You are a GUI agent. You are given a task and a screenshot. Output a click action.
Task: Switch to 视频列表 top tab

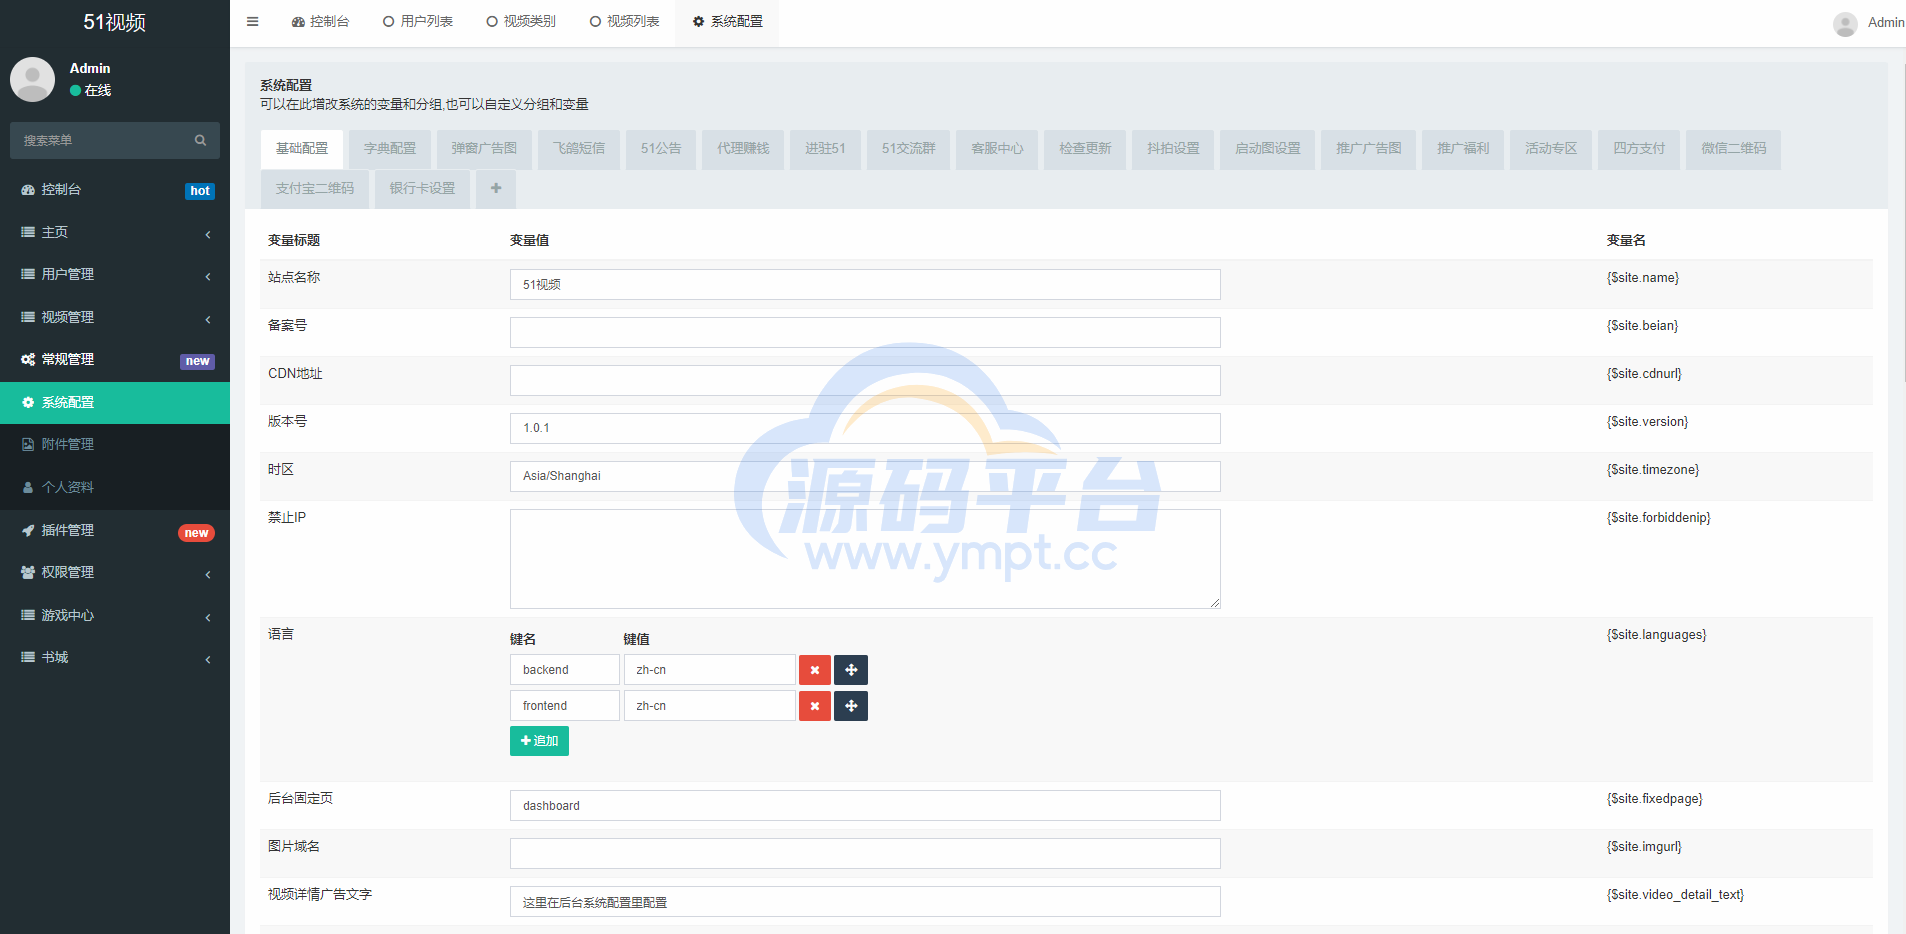(624, 22)
